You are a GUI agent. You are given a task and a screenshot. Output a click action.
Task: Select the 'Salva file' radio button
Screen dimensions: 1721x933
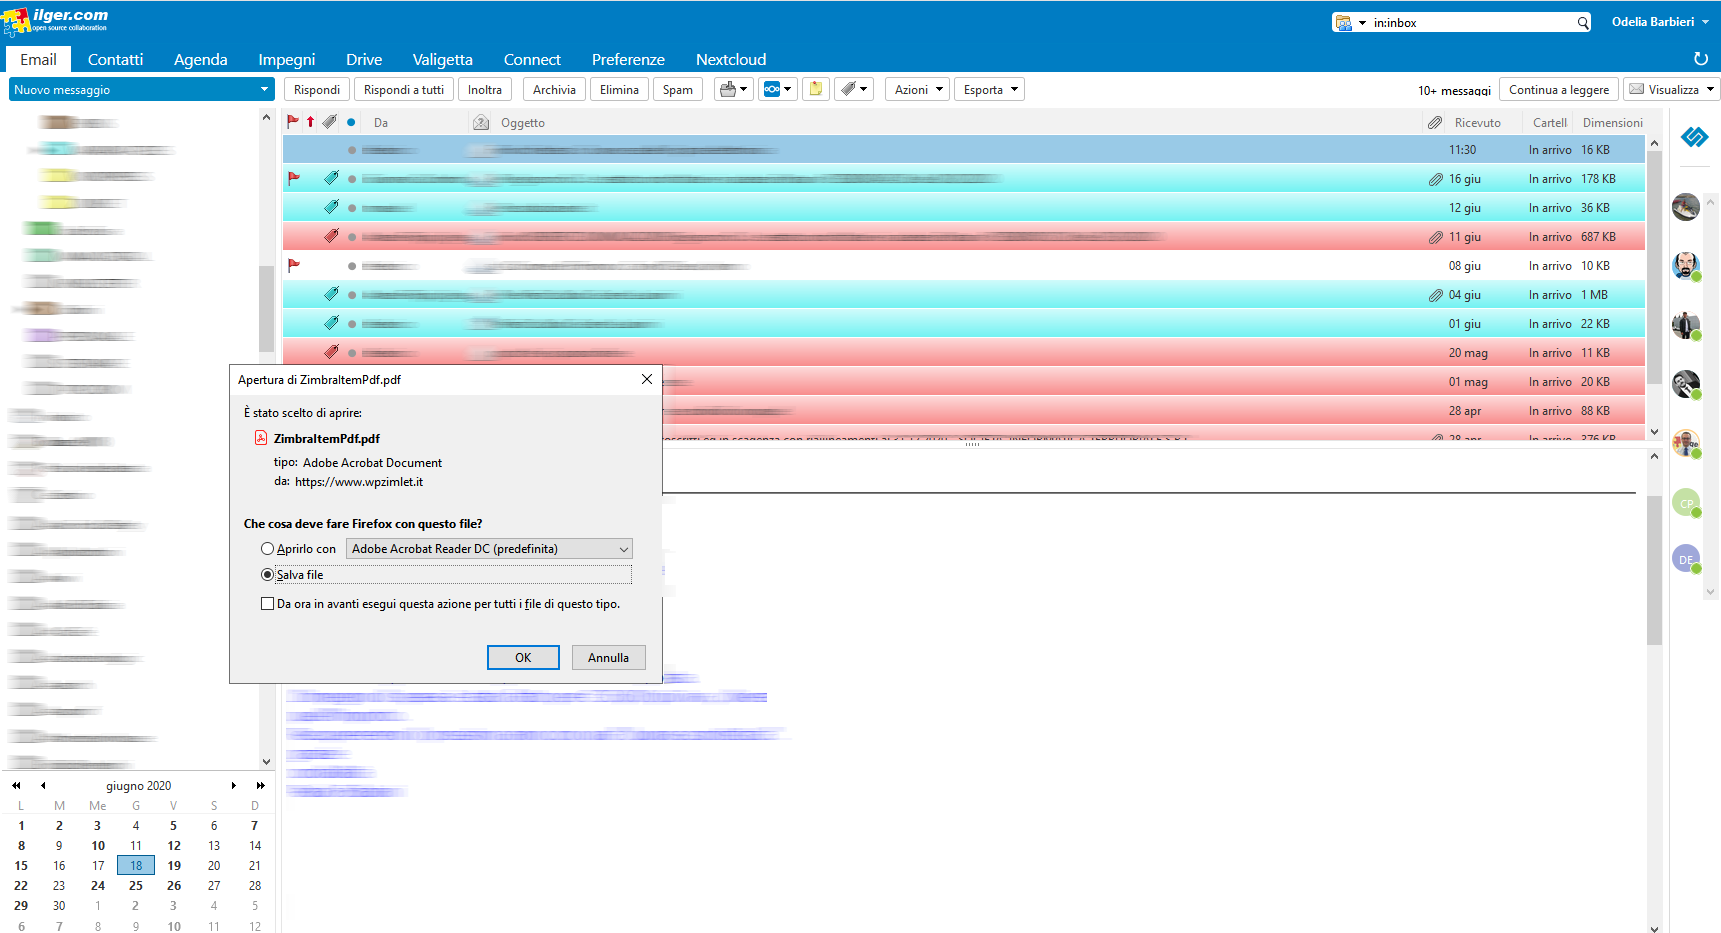pos(267,575)
